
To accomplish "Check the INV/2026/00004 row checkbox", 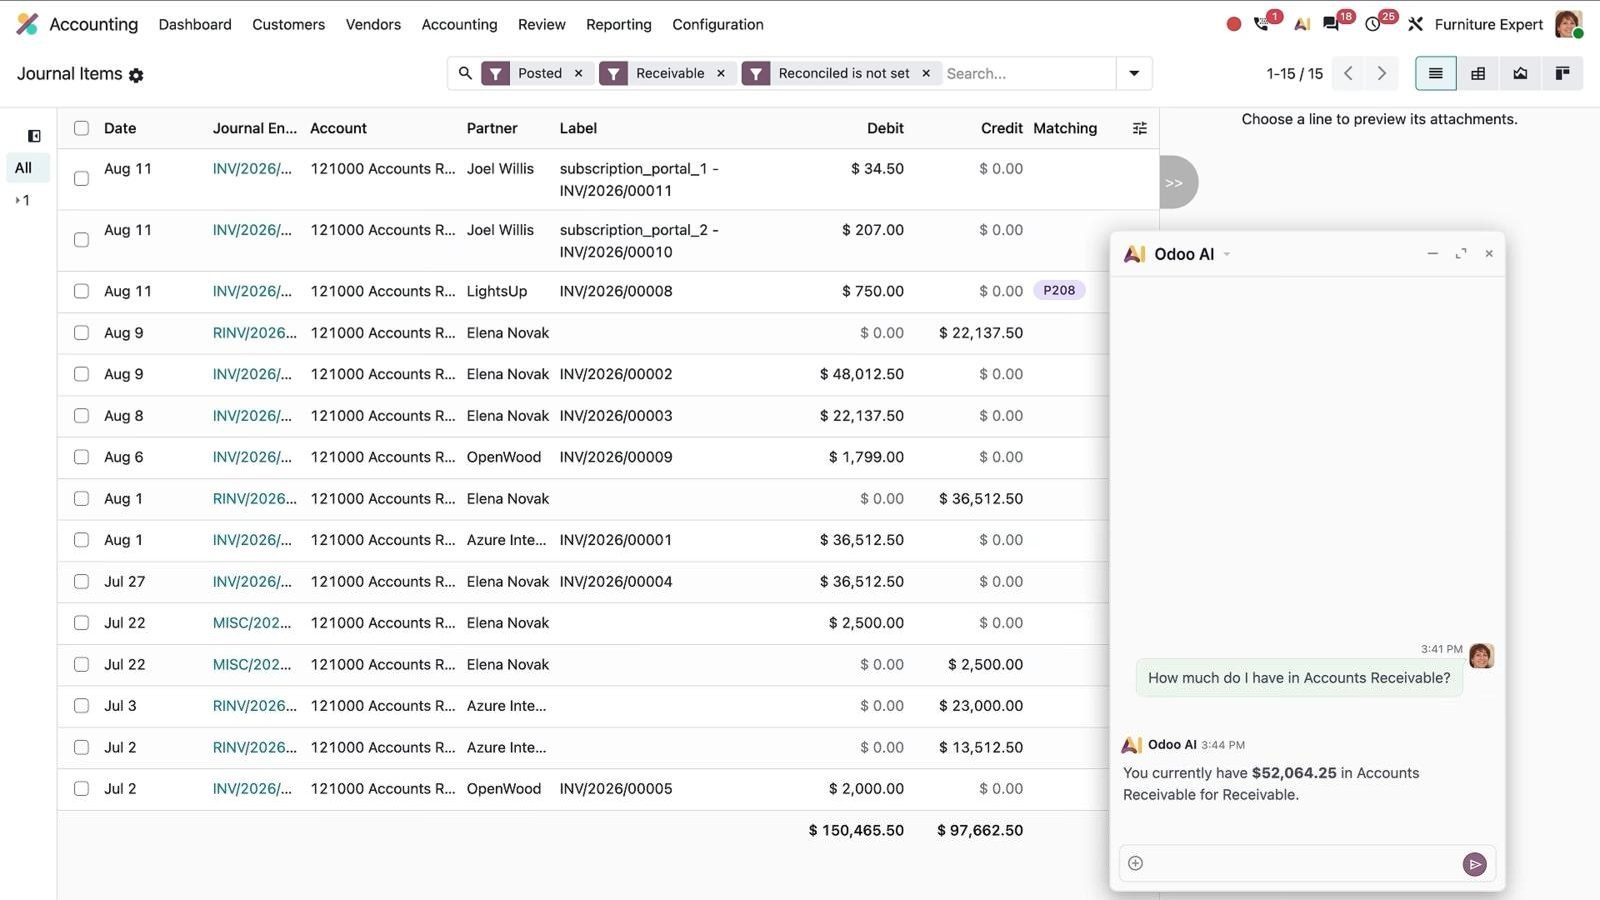I will tap(81, 581).
